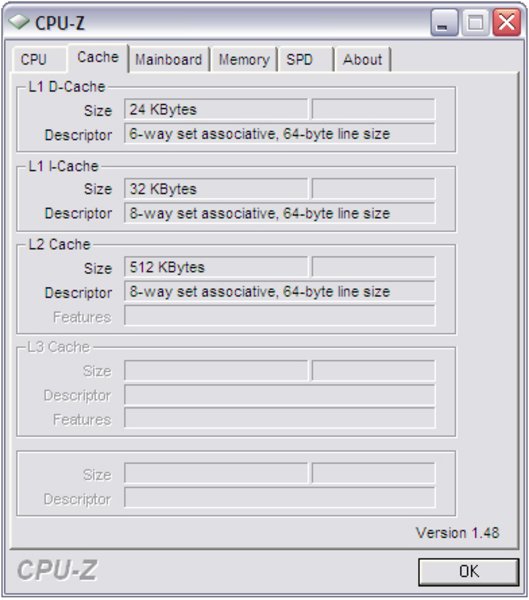Click the Version 1.48 label
The width and height of the screenshot is (529, 600).
457,533
